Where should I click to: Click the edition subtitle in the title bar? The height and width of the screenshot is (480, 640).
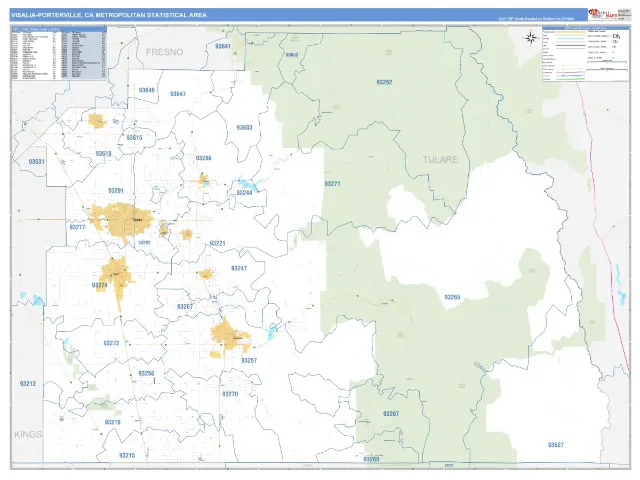coord(536,19)
